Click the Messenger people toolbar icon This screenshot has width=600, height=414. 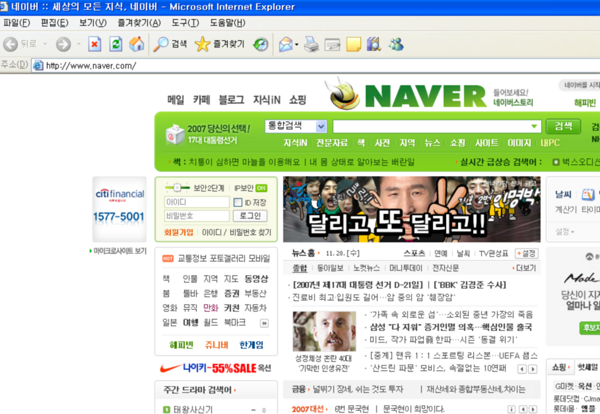click(396, 44)
